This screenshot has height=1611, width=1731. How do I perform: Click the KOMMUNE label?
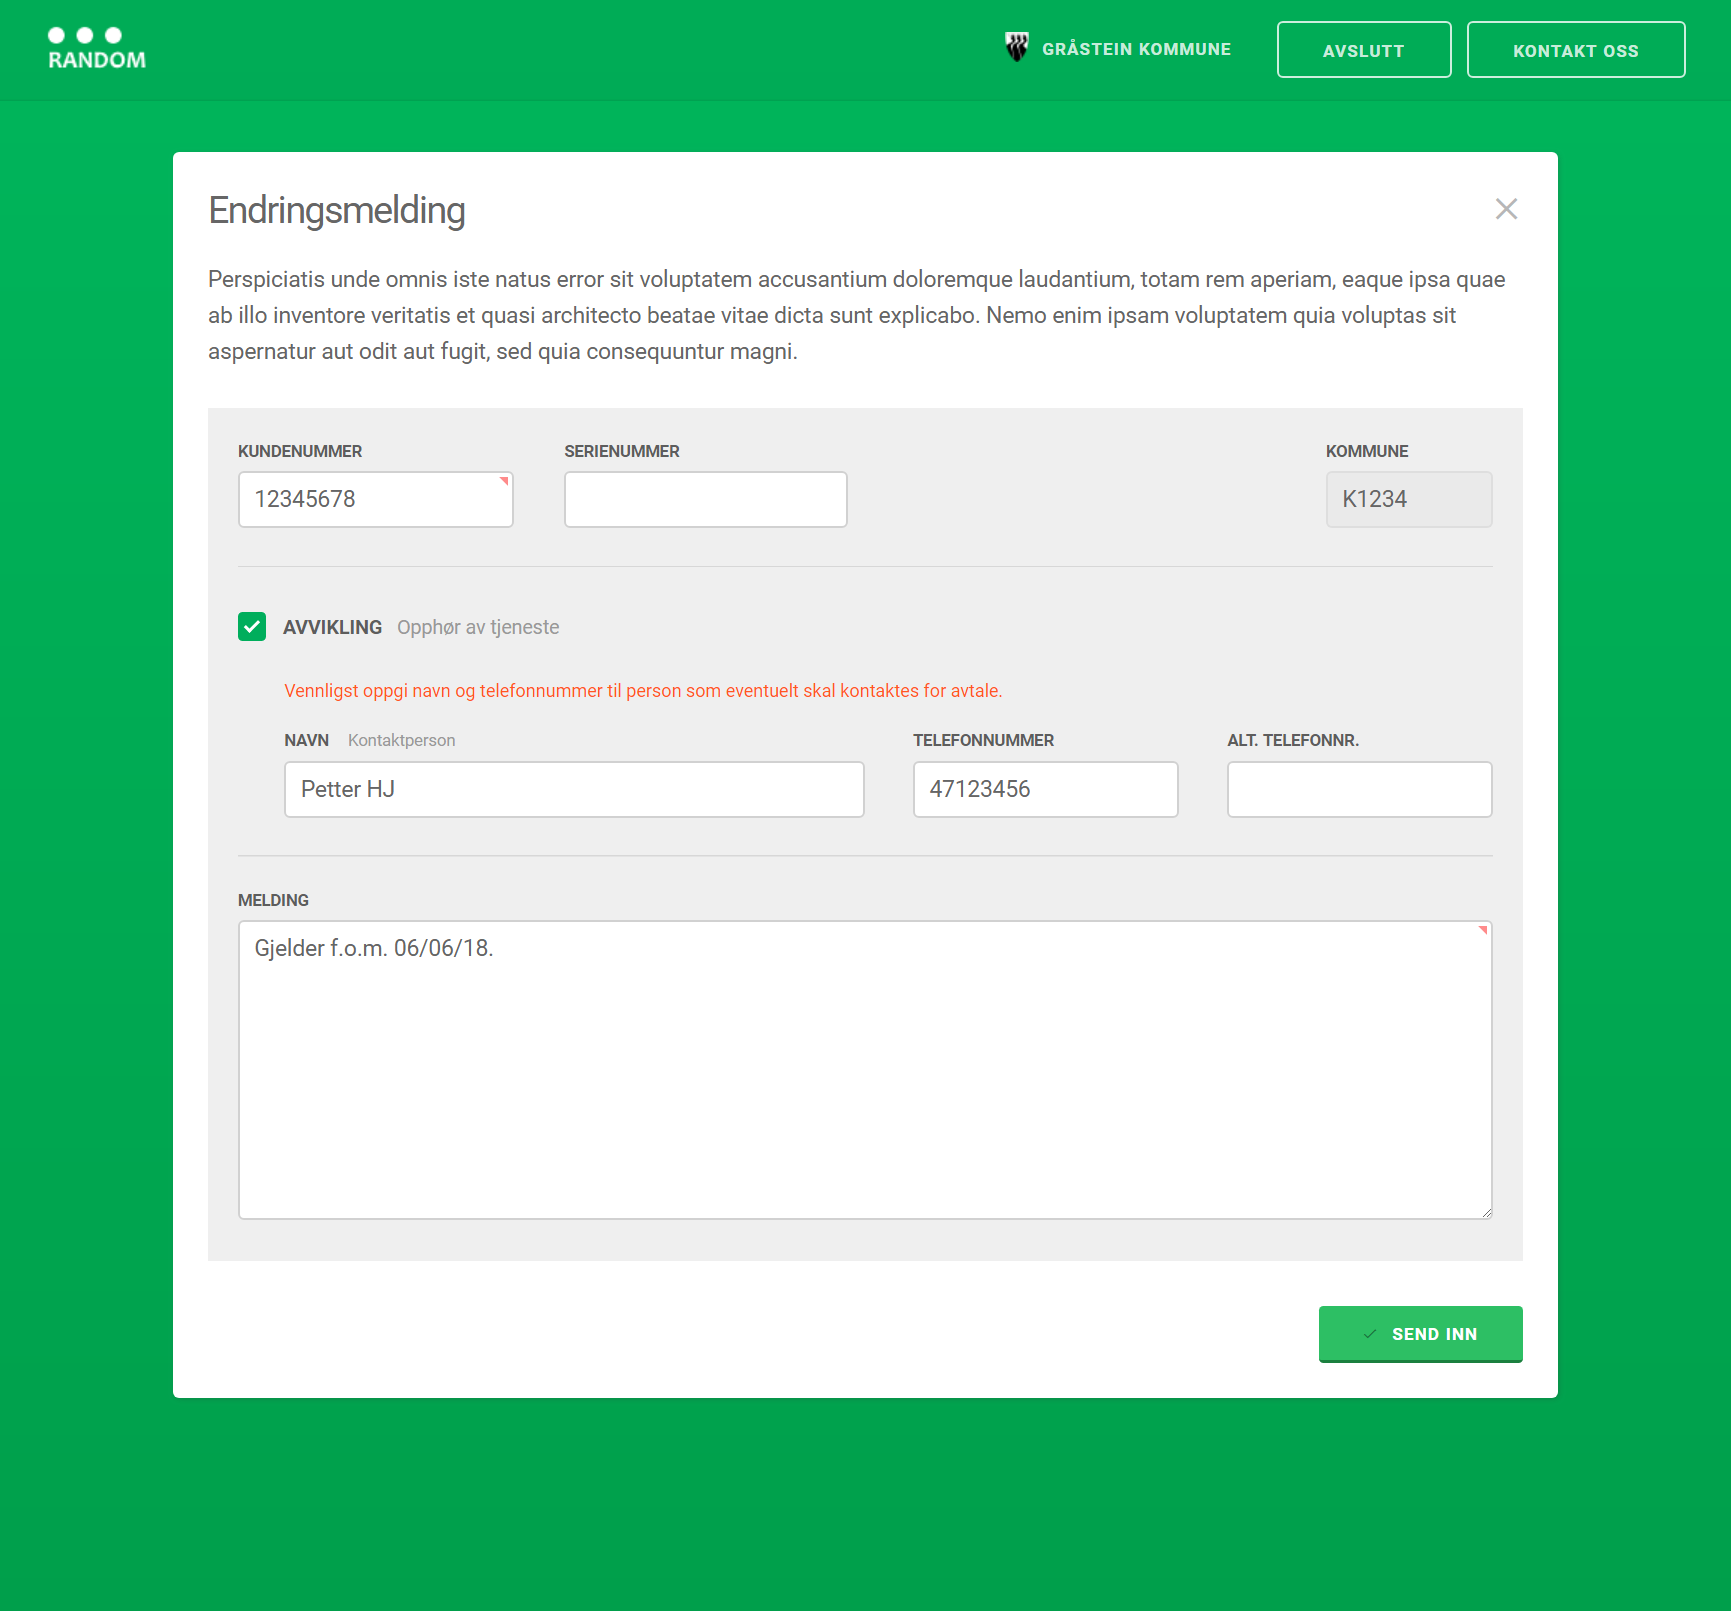point(1367,452)
